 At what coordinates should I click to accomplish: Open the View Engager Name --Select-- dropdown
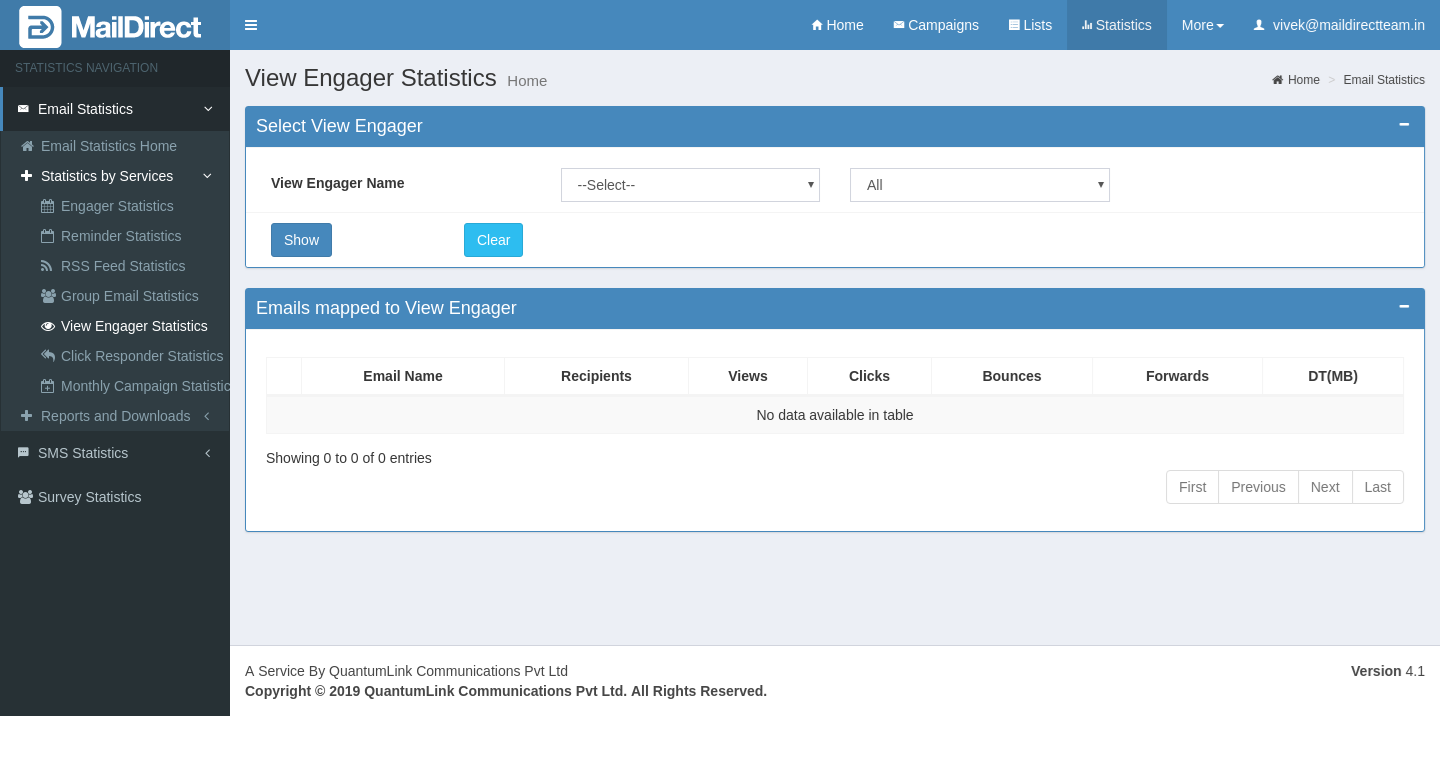coord(690,185)
